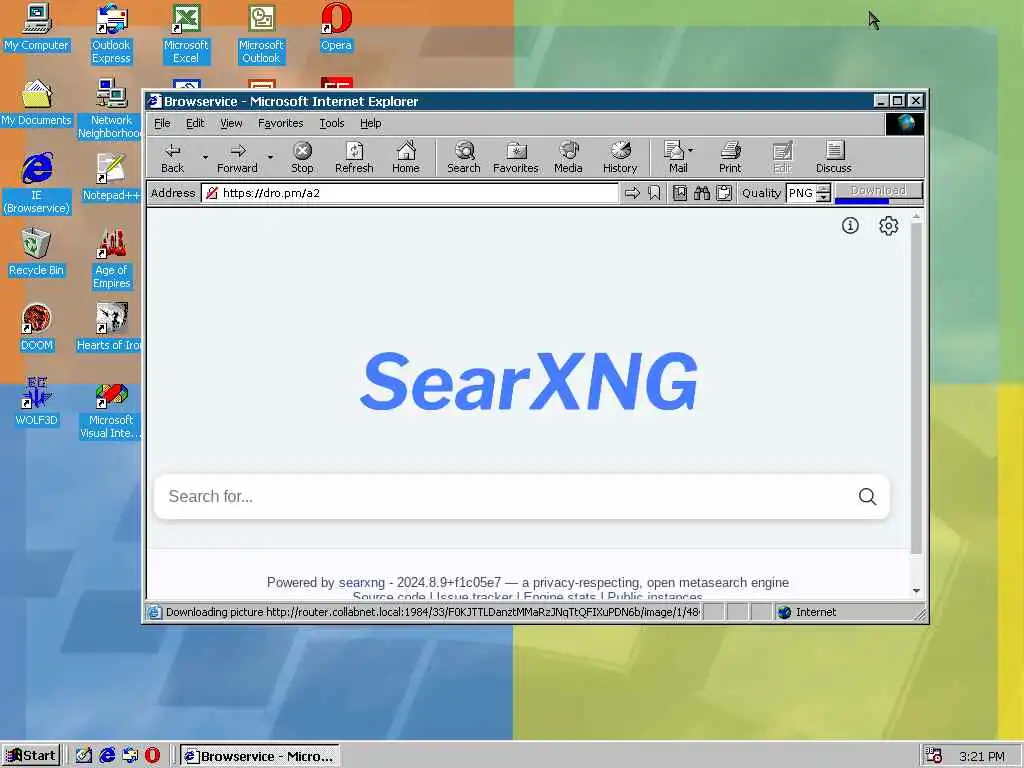Click the Download button
Viewport: 1024px width, 768px height.
point(878,190)
